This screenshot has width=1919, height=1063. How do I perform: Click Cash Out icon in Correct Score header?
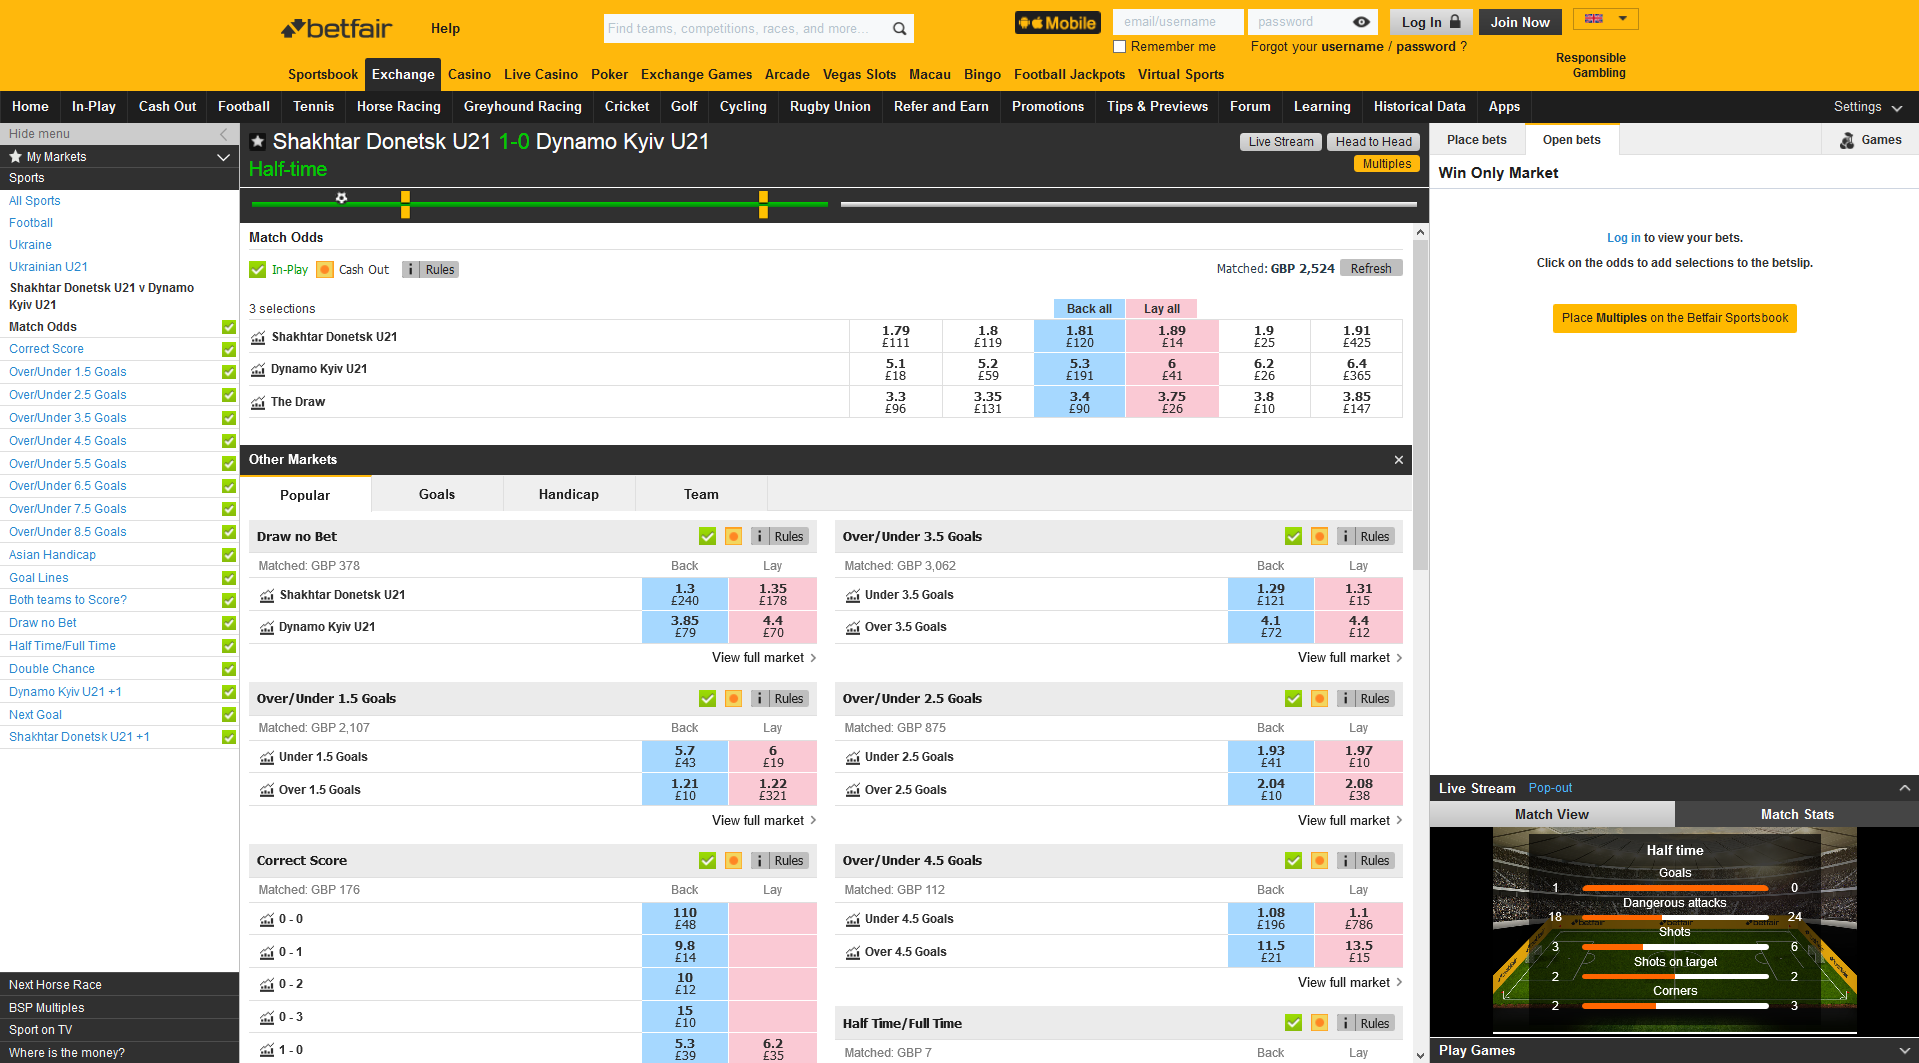pyautogui.click(x=733, y=861)
